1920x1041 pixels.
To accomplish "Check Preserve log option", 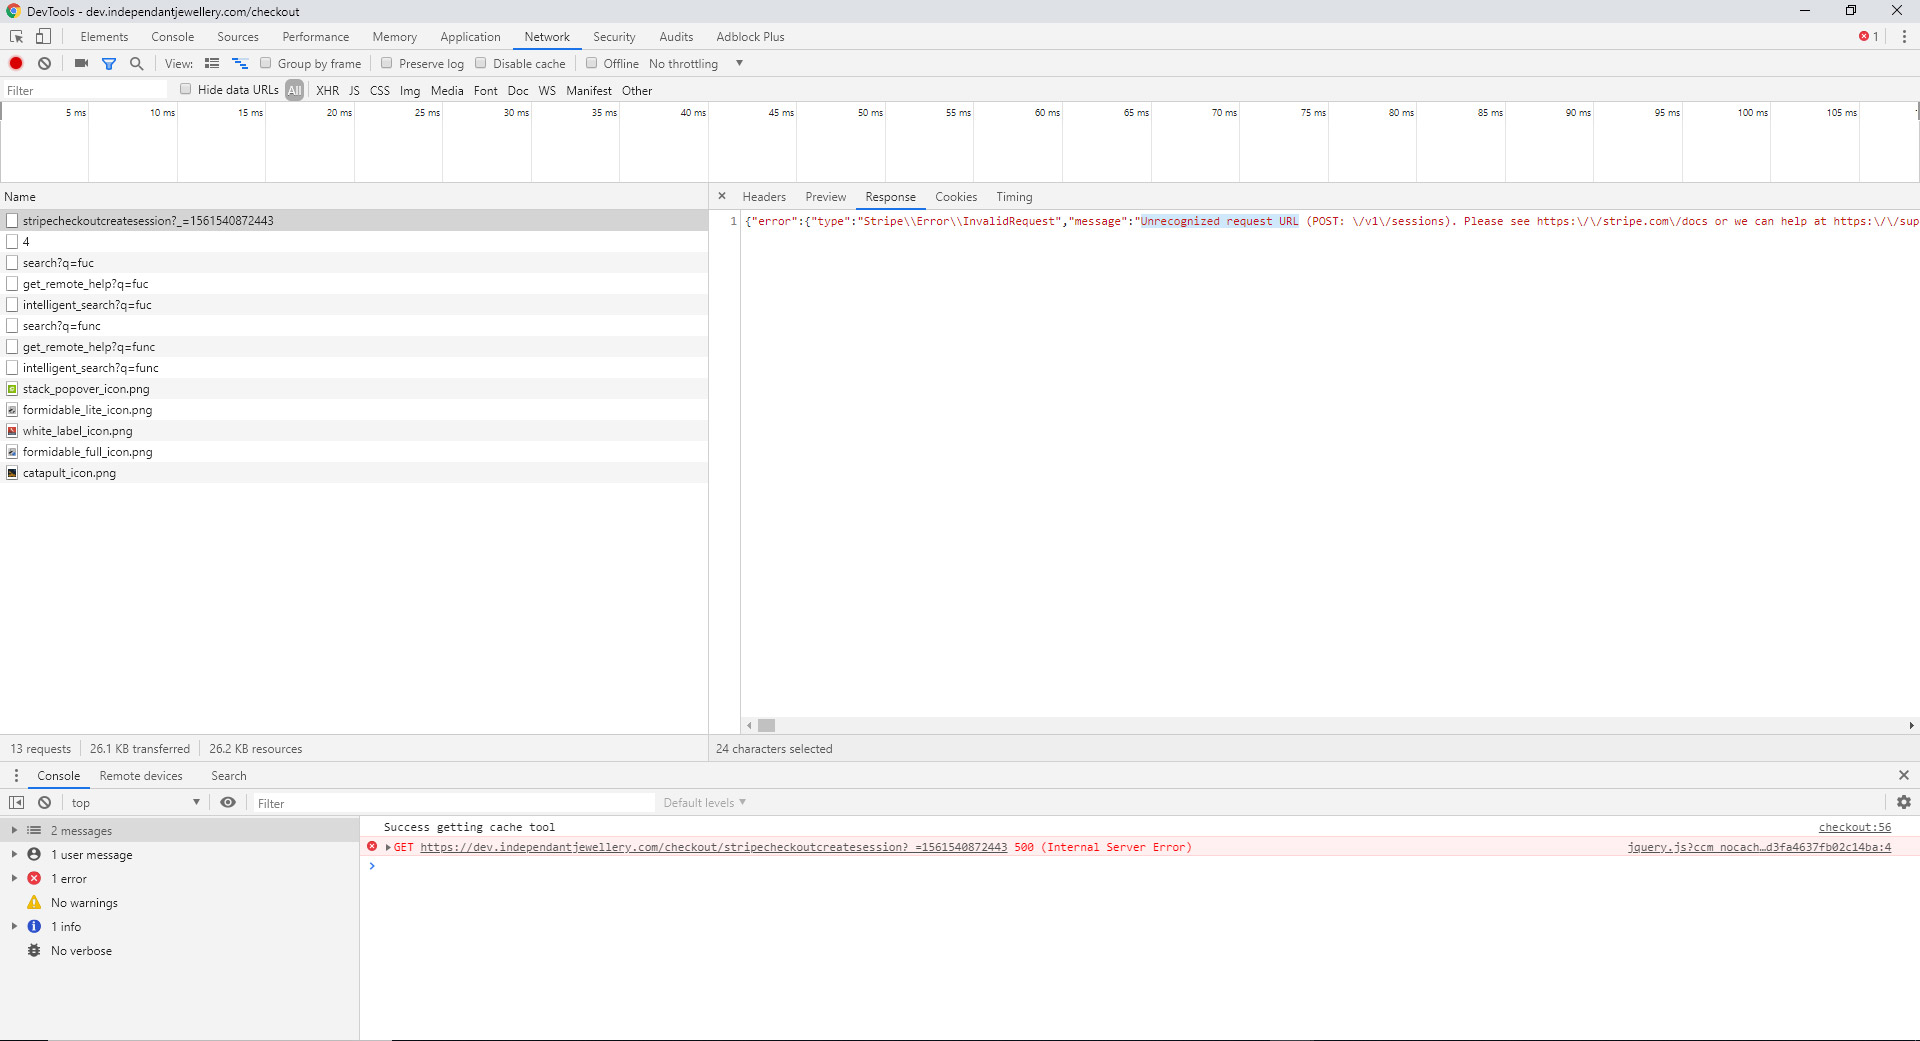I will pyautogui.click(x=386, y=63).
